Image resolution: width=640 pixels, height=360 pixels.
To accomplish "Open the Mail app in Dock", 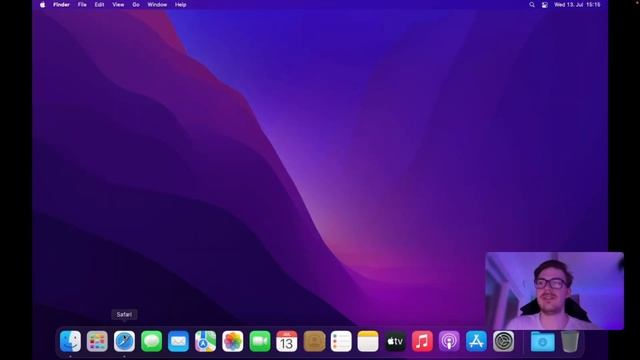I will 178,341.
